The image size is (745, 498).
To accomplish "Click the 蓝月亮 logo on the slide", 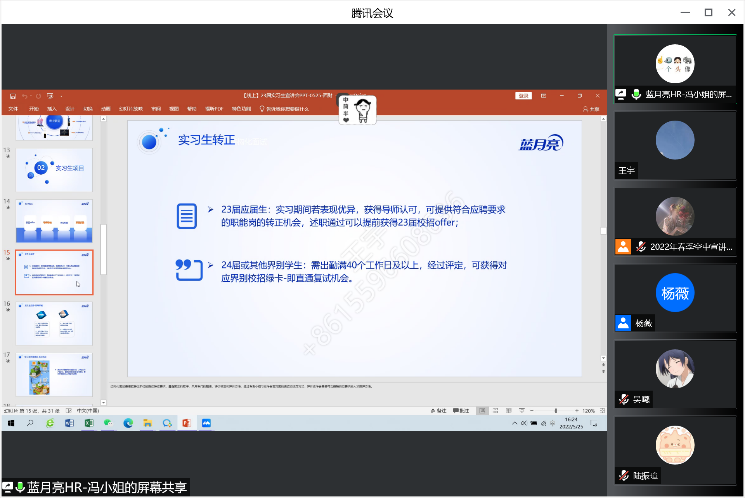I will coord(541,143).
